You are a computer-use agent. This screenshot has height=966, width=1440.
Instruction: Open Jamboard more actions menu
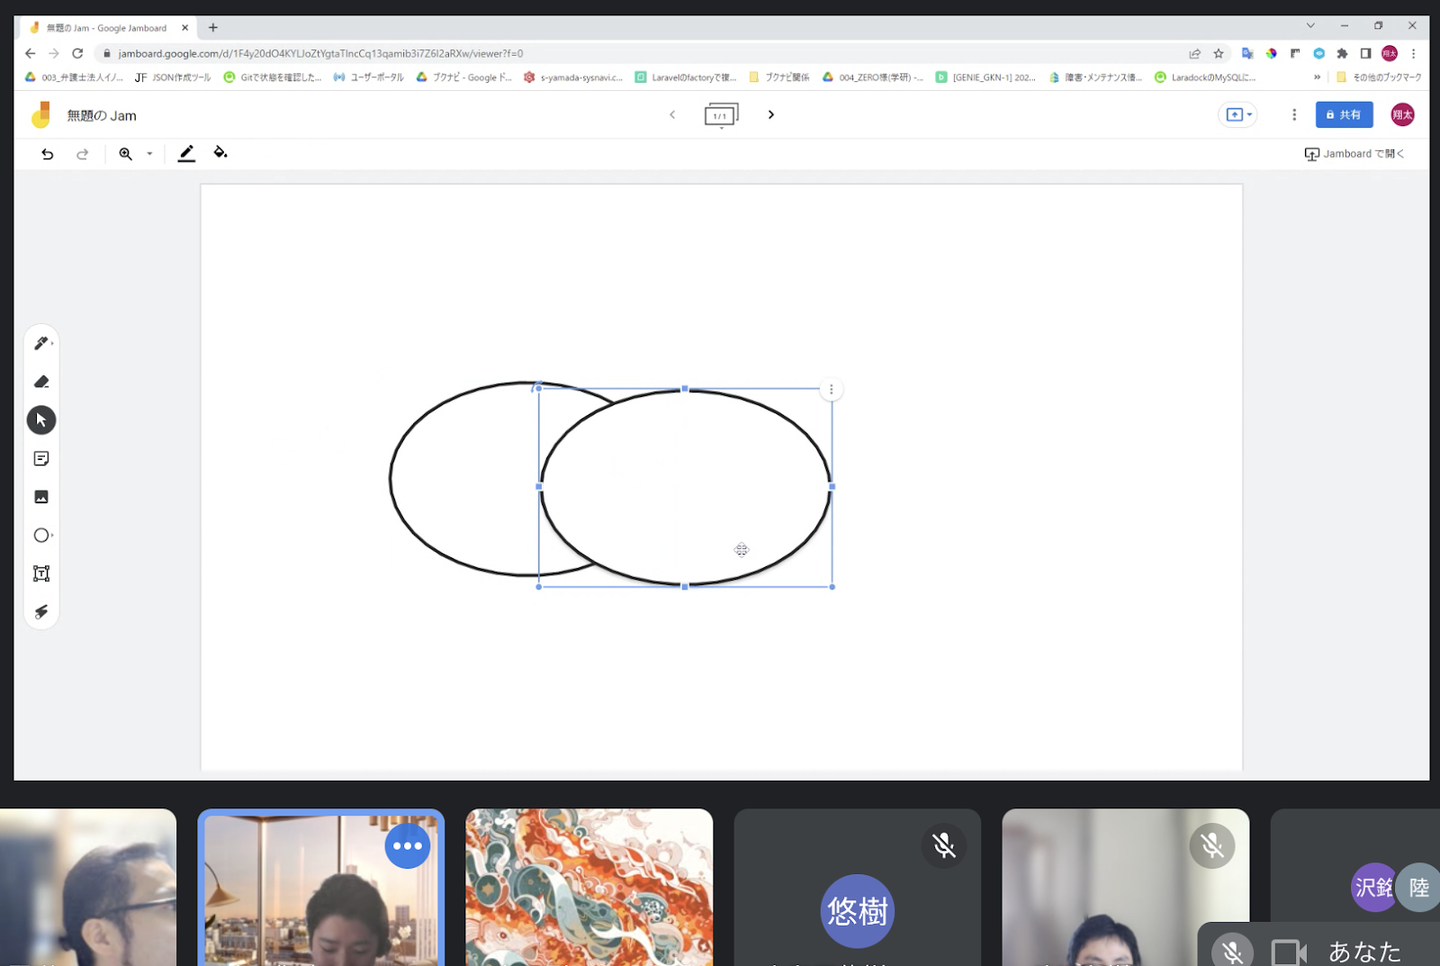coord(1294,115)
